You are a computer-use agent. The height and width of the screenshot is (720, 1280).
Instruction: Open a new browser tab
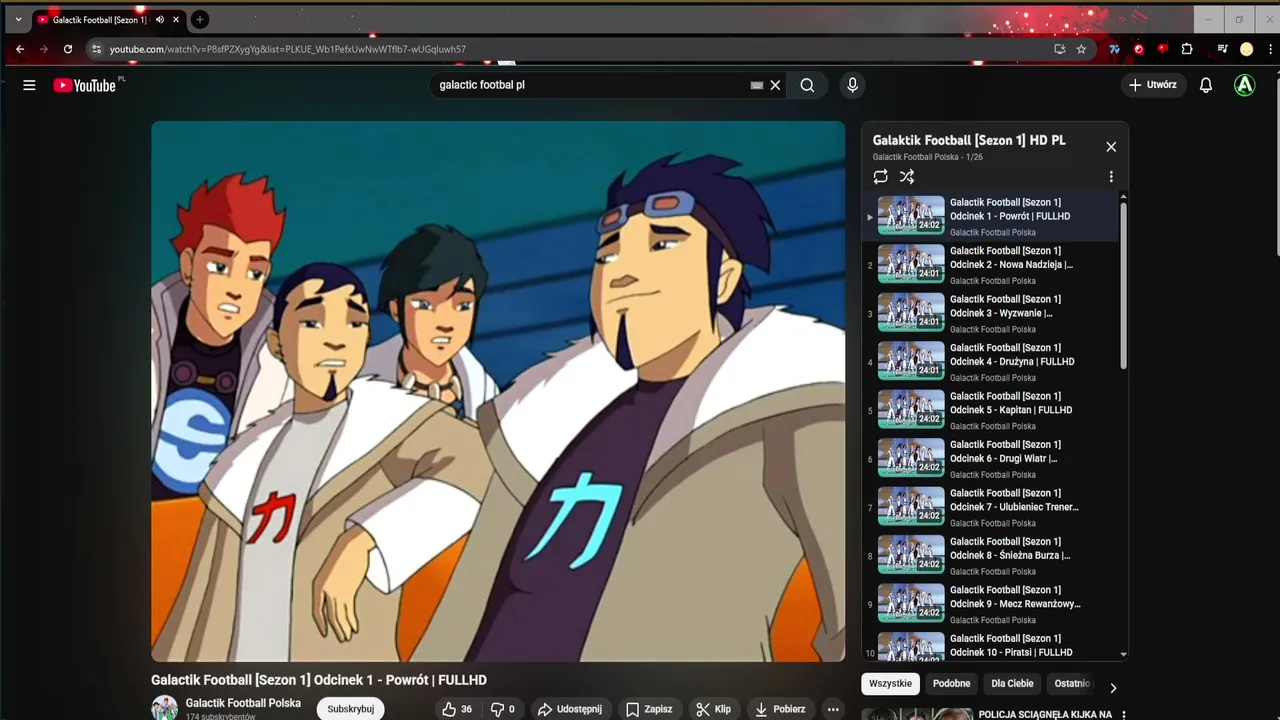click(x=200, y=19)
